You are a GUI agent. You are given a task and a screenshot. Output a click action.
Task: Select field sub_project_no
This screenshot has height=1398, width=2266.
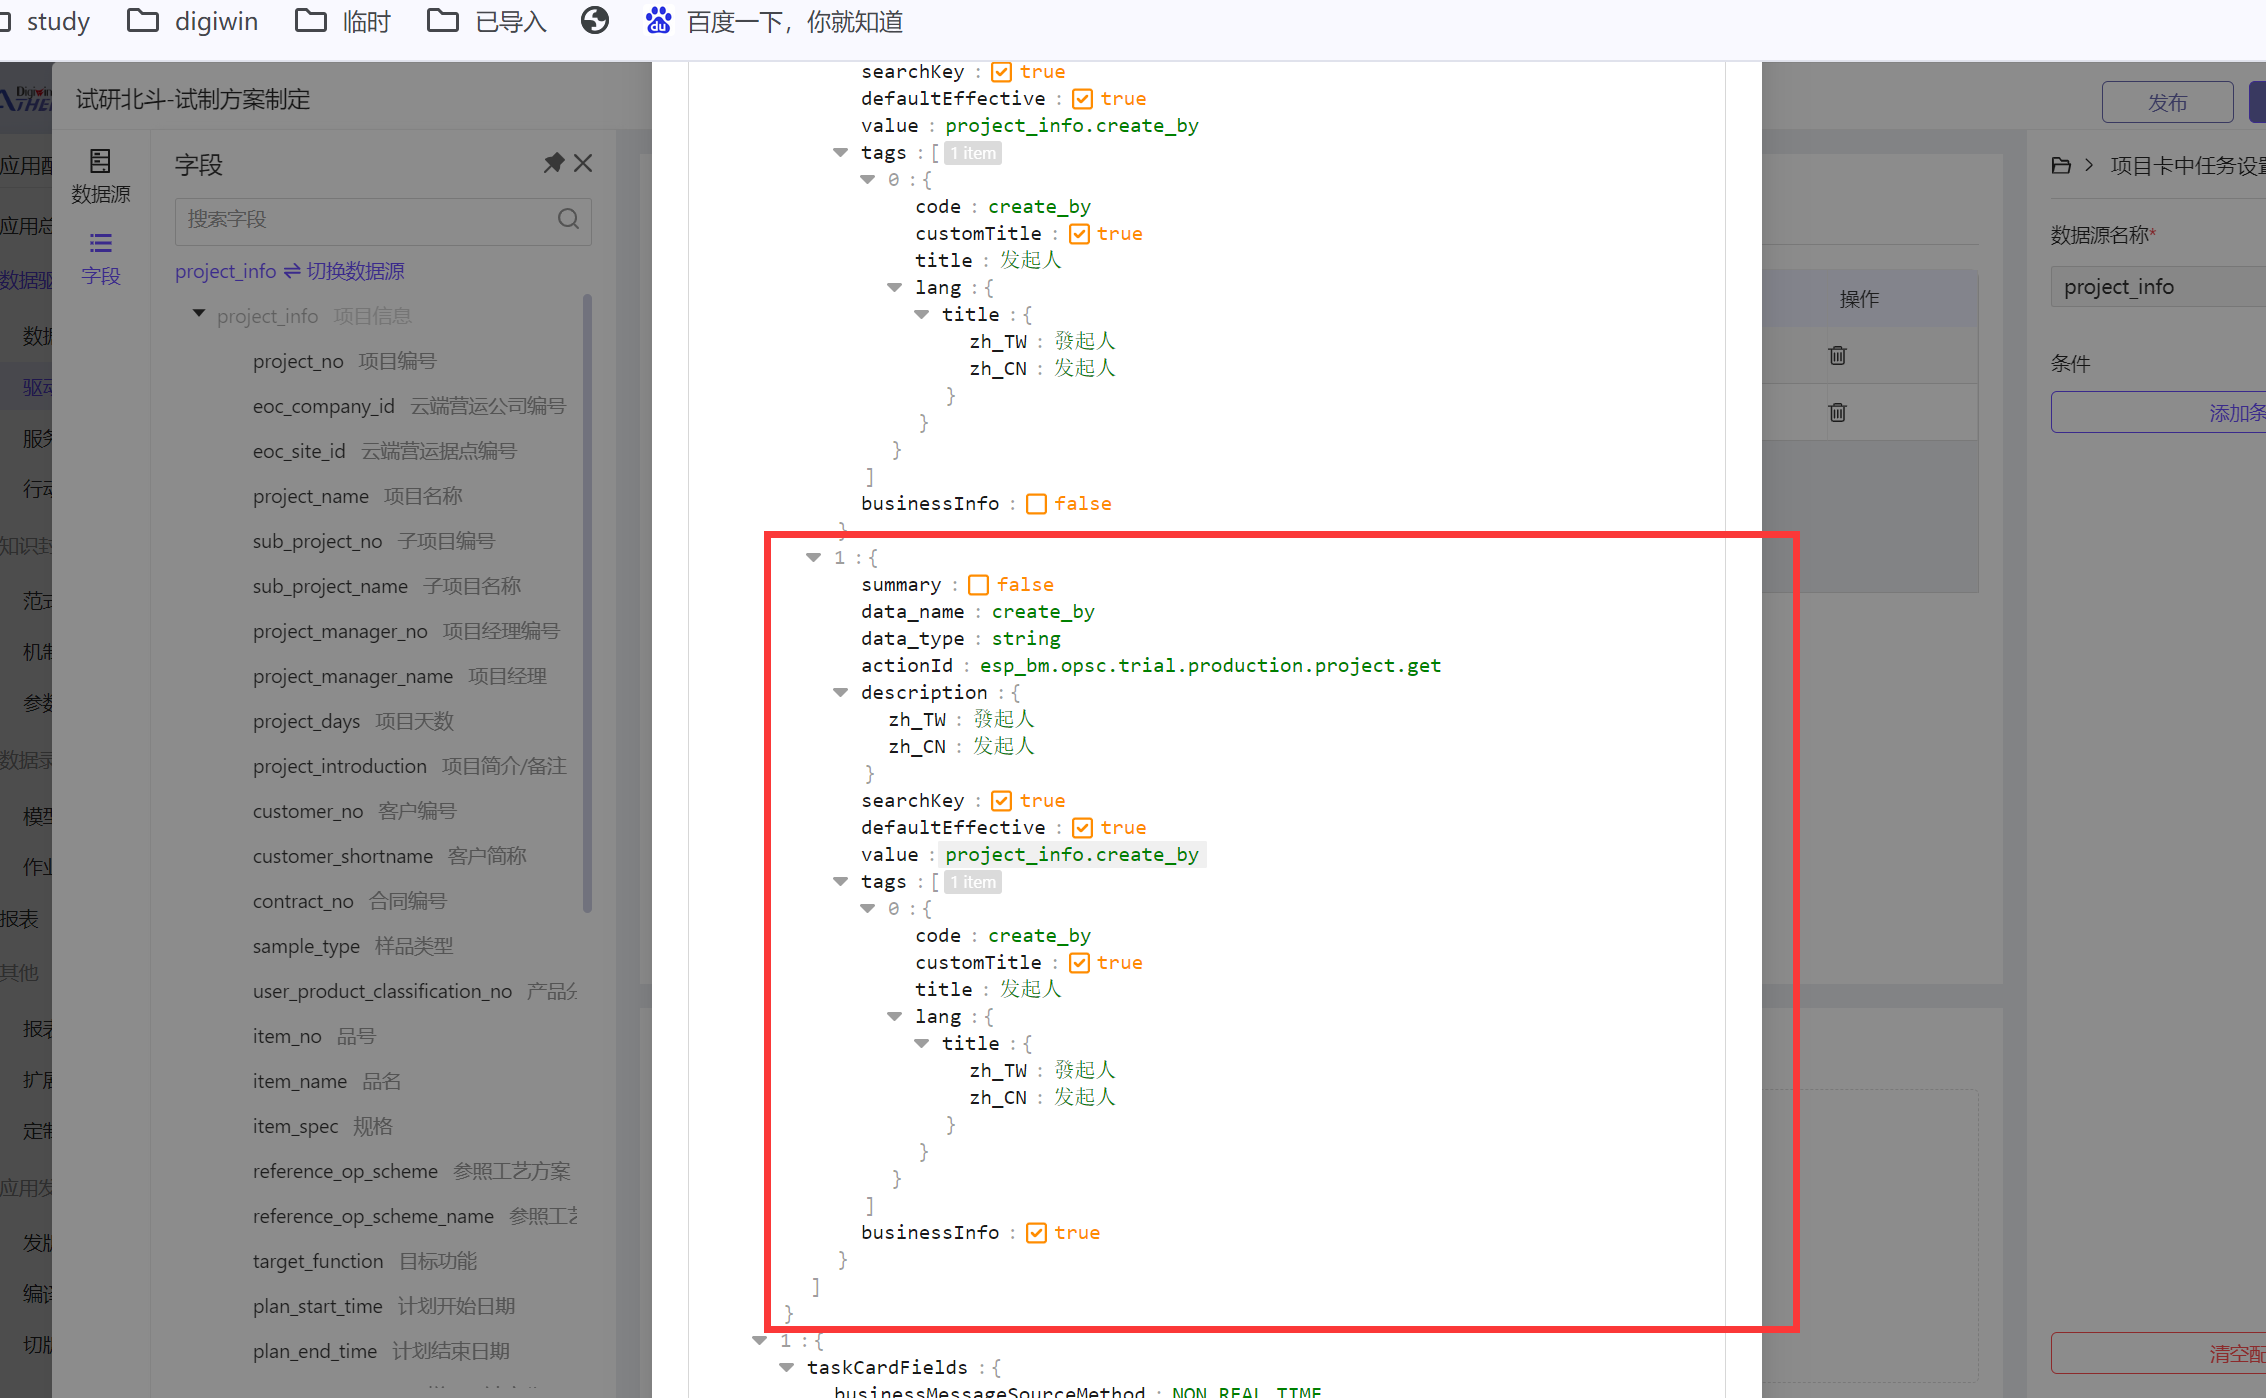pos(373,541)
